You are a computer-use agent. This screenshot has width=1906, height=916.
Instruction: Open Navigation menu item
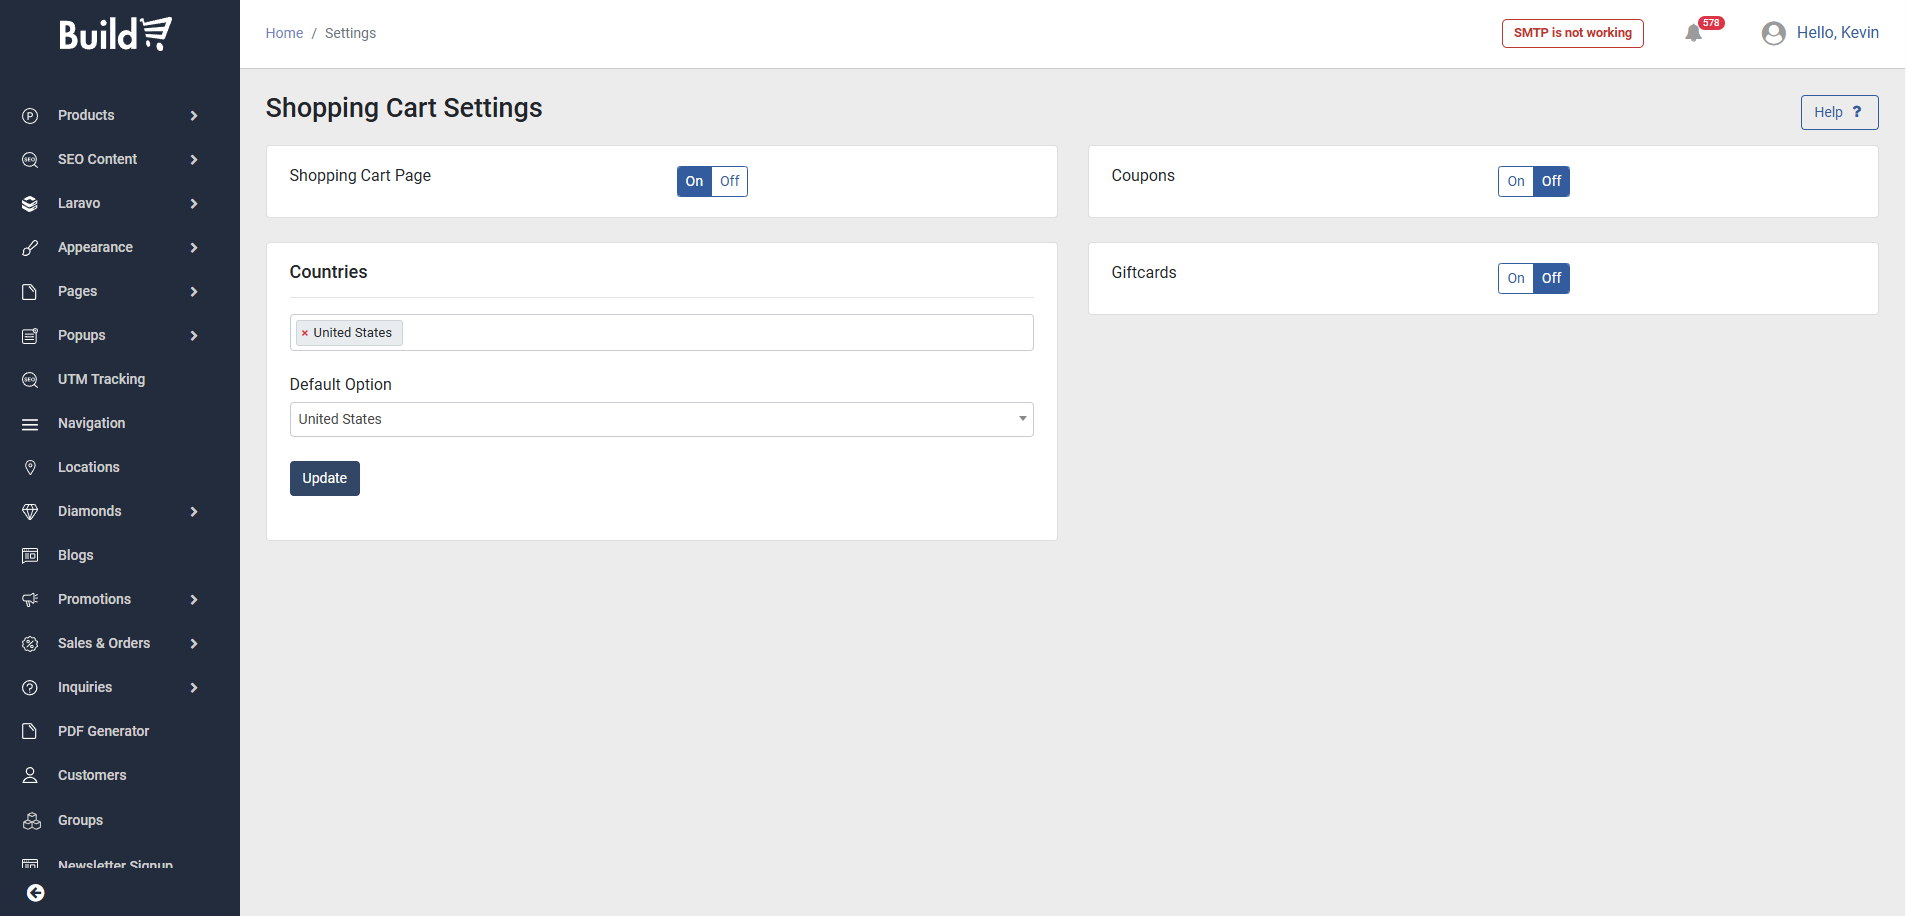(91, 423)
